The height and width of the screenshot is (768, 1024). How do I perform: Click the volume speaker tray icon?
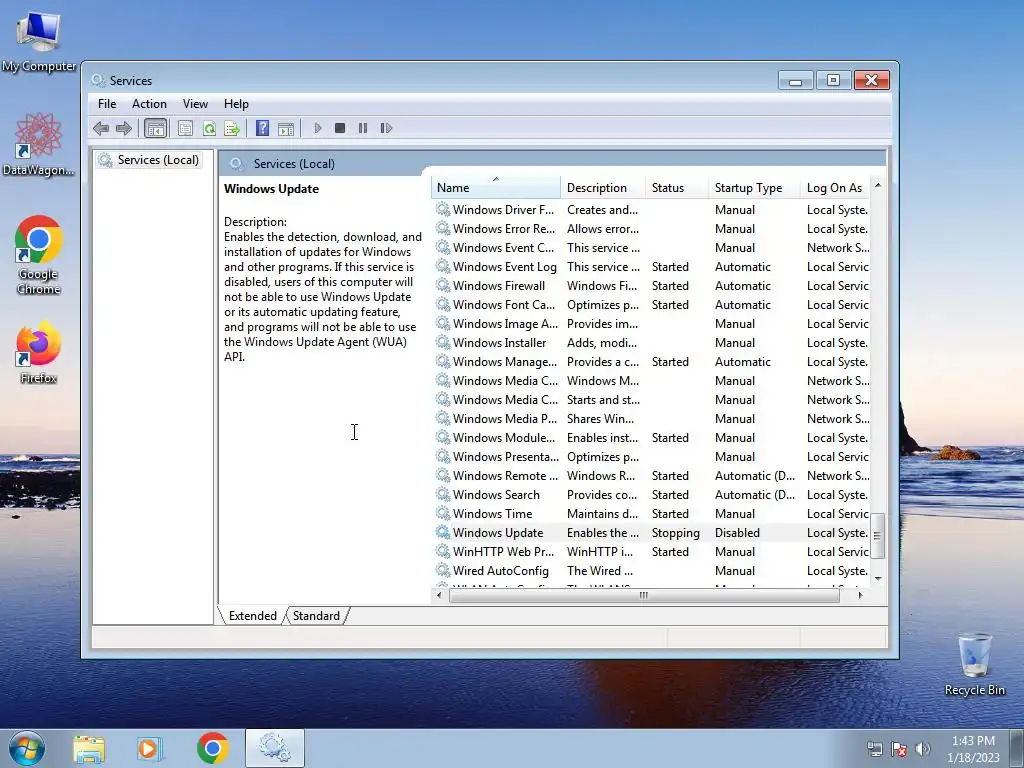click(x=923, y=749)
